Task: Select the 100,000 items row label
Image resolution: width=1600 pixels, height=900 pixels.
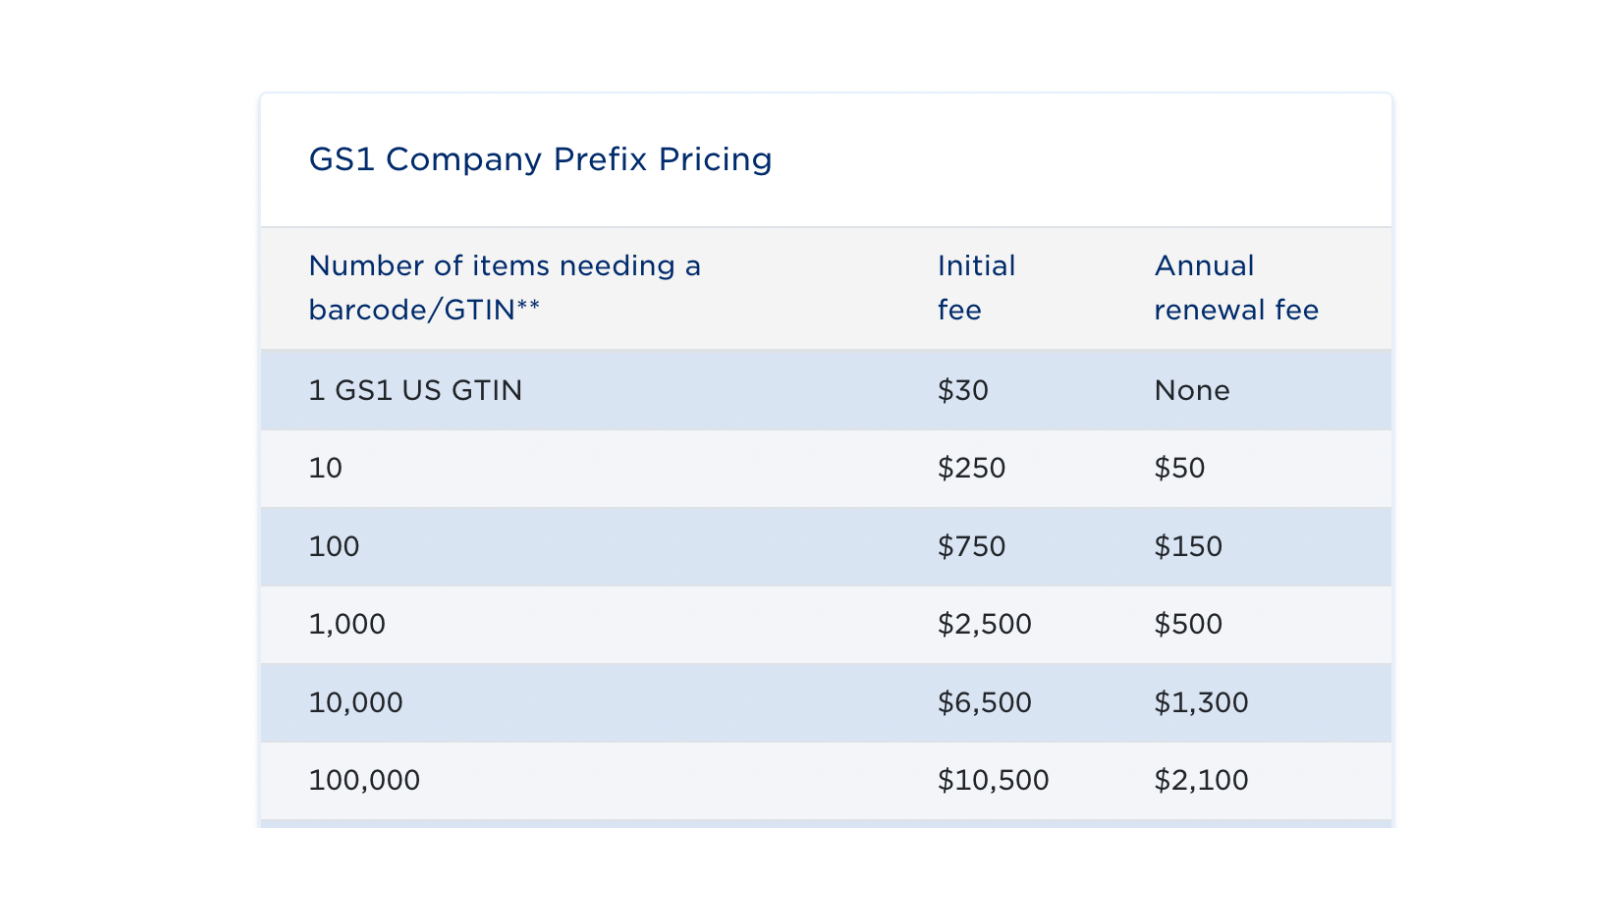Action: click(x=364, y=780)
